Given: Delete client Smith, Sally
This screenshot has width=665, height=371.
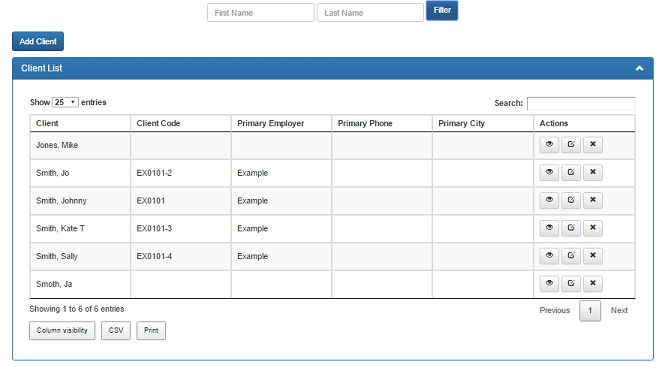Looking at the screenshot, I should pos(593,256).
